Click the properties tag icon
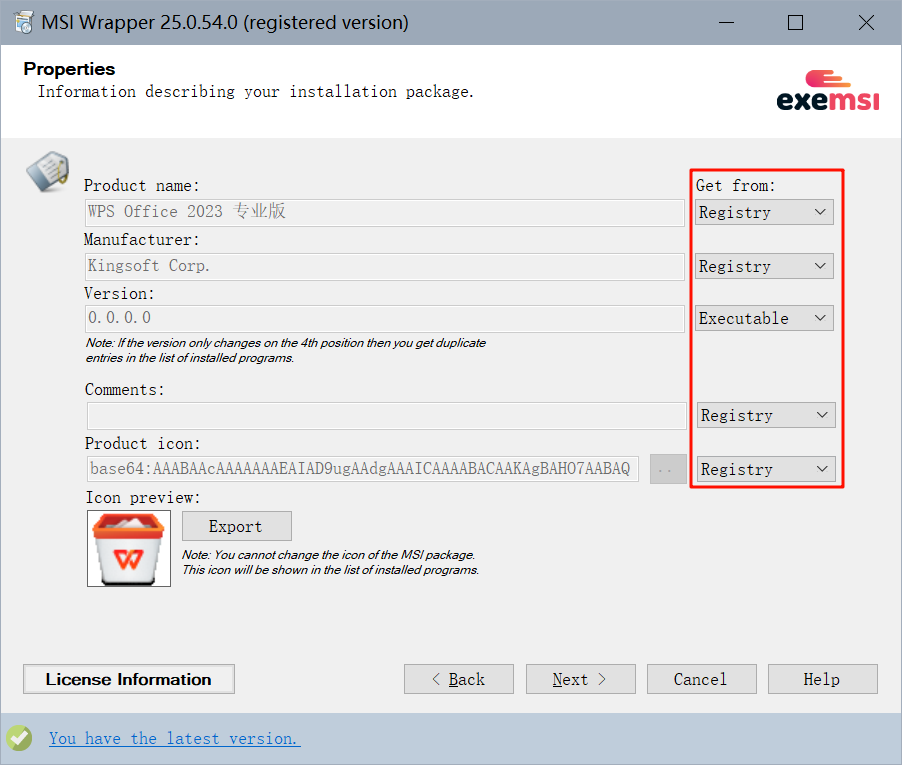 47,171
